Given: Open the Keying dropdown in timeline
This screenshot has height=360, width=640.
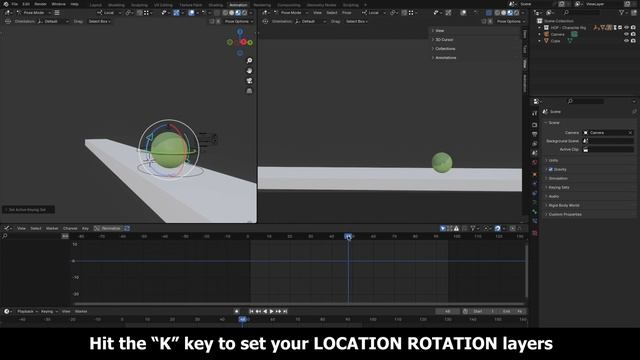Looking at the screenshot, I should [x=49, y=311].
